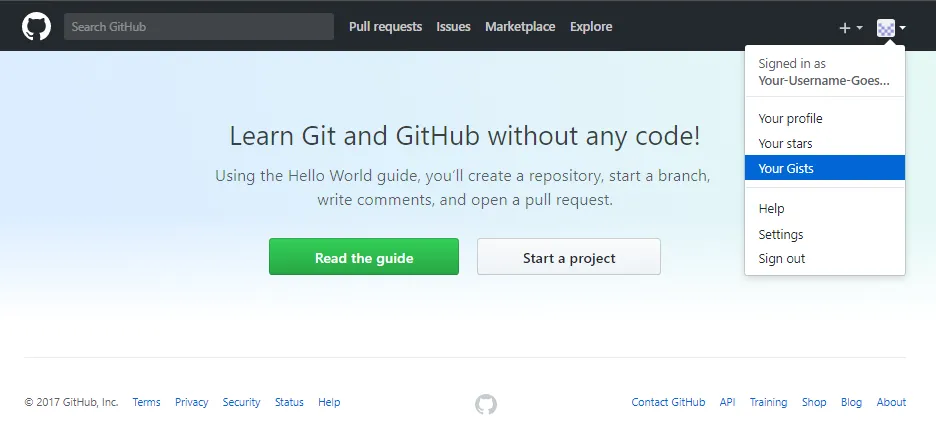
Task: Click the Shop footer link
Action: pyautogui.click(x=814, y=402)
